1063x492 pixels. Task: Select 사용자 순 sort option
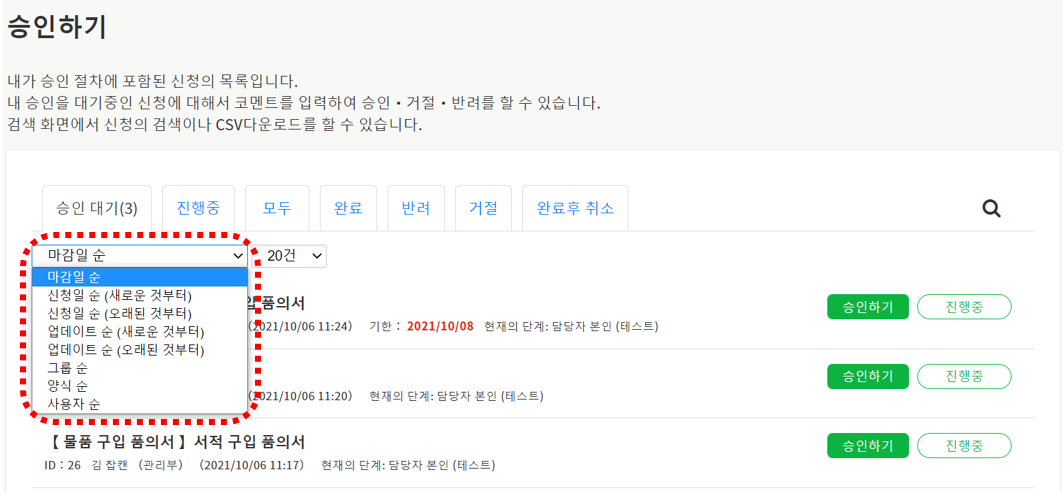pyautogui.click(x=74, y=404)
